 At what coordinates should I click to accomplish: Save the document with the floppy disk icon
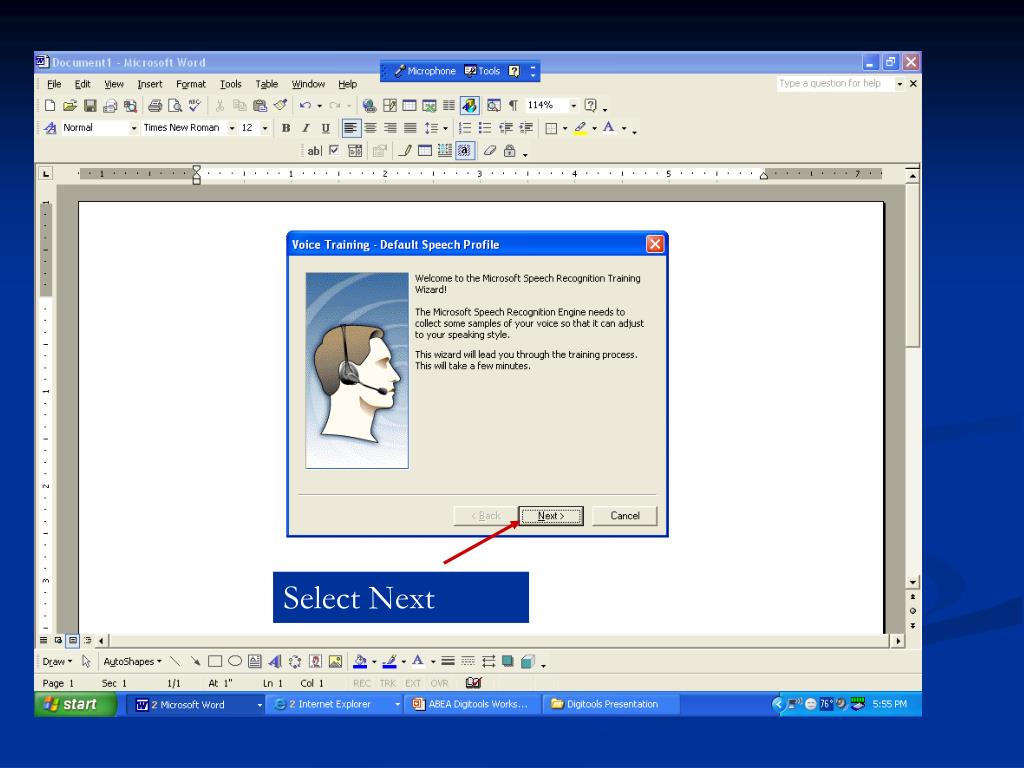pos(90,105)
